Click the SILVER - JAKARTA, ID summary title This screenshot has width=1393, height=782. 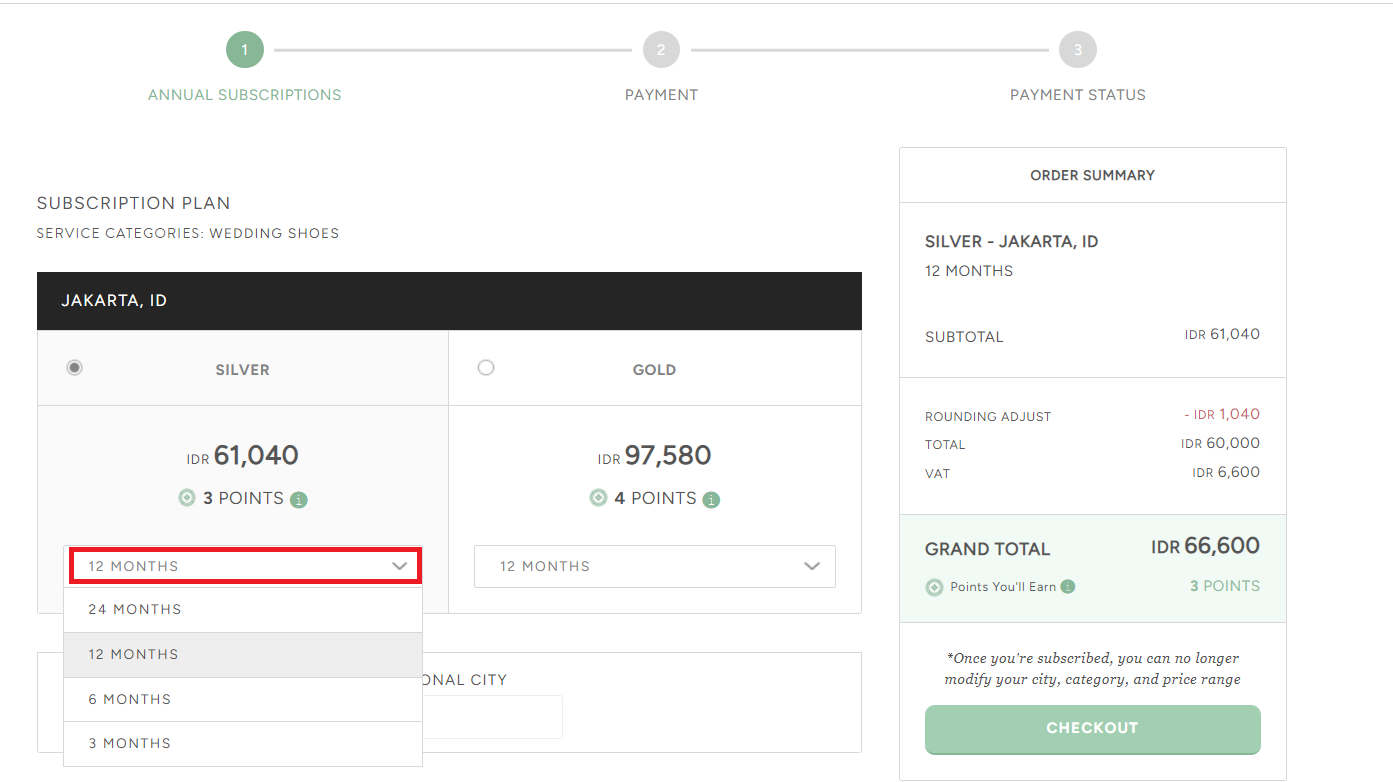(1012, 242)
